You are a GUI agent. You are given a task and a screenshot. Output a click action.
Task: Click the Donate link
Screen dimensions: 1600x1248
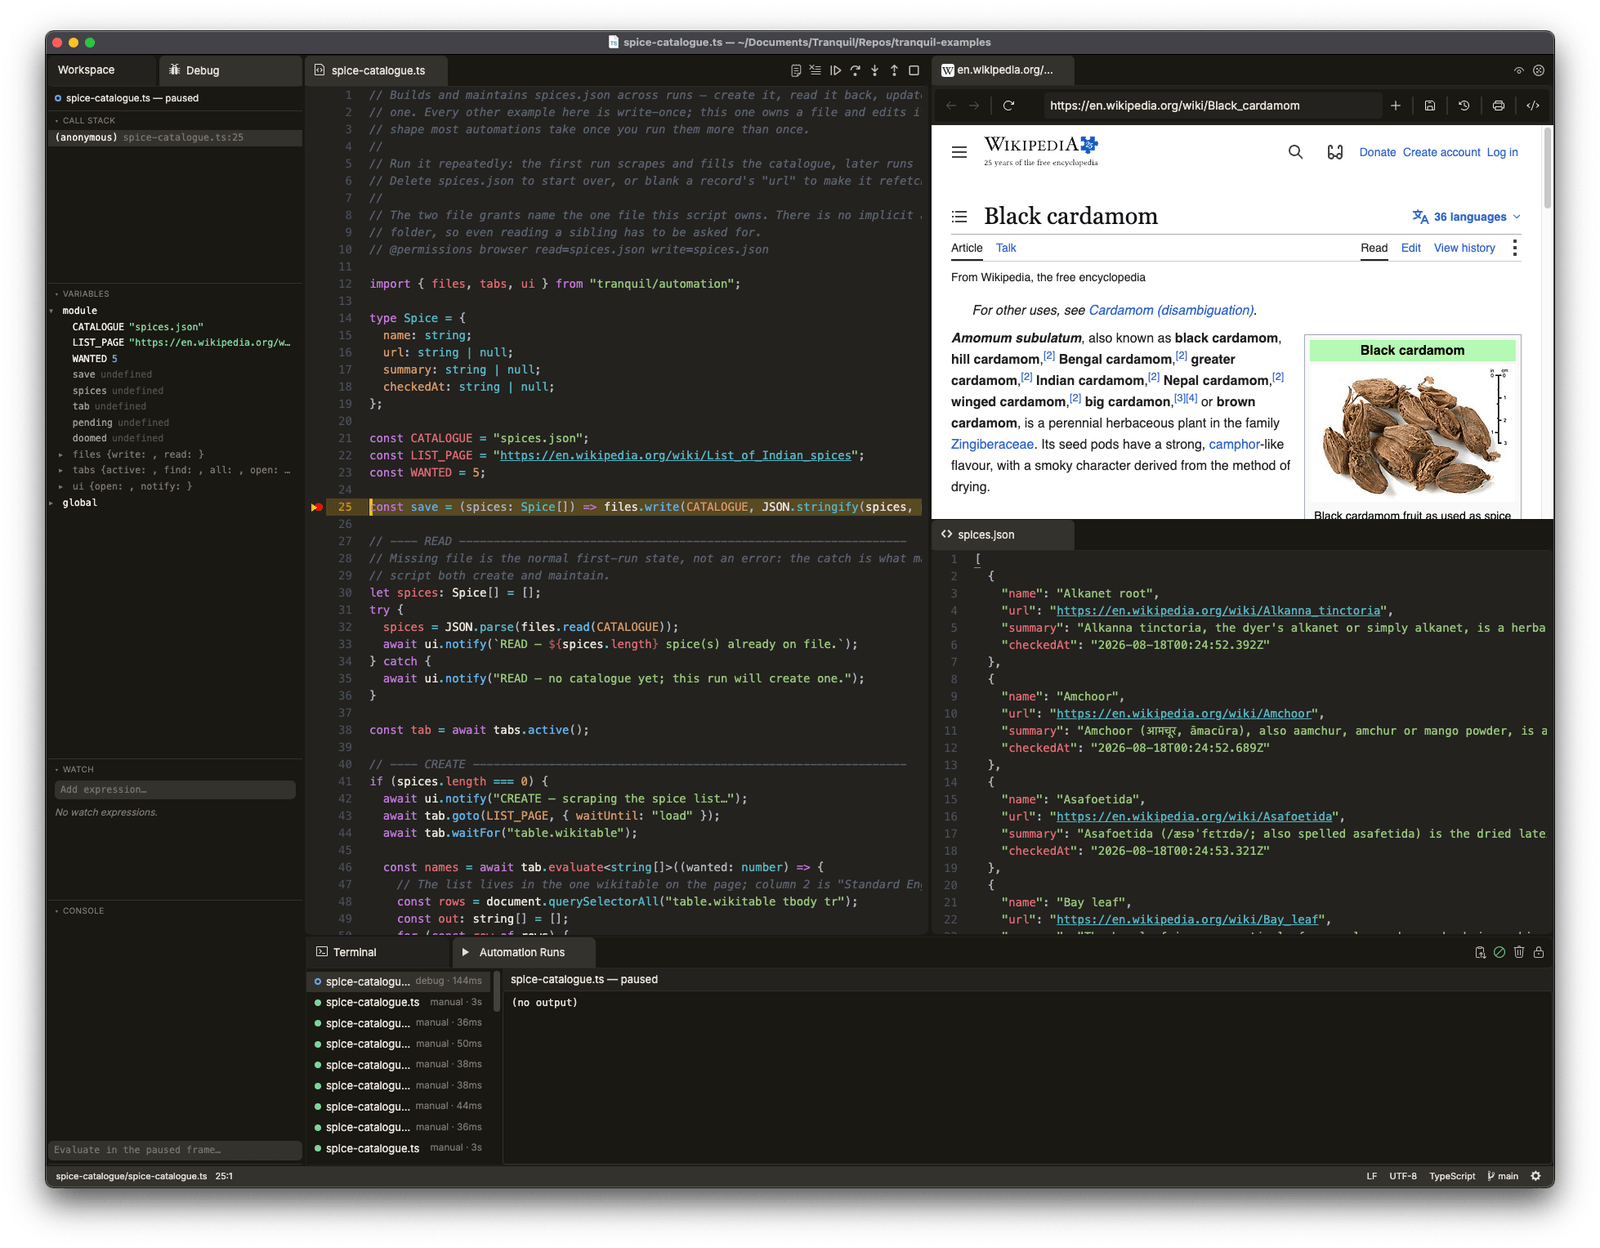[1377, 152]
